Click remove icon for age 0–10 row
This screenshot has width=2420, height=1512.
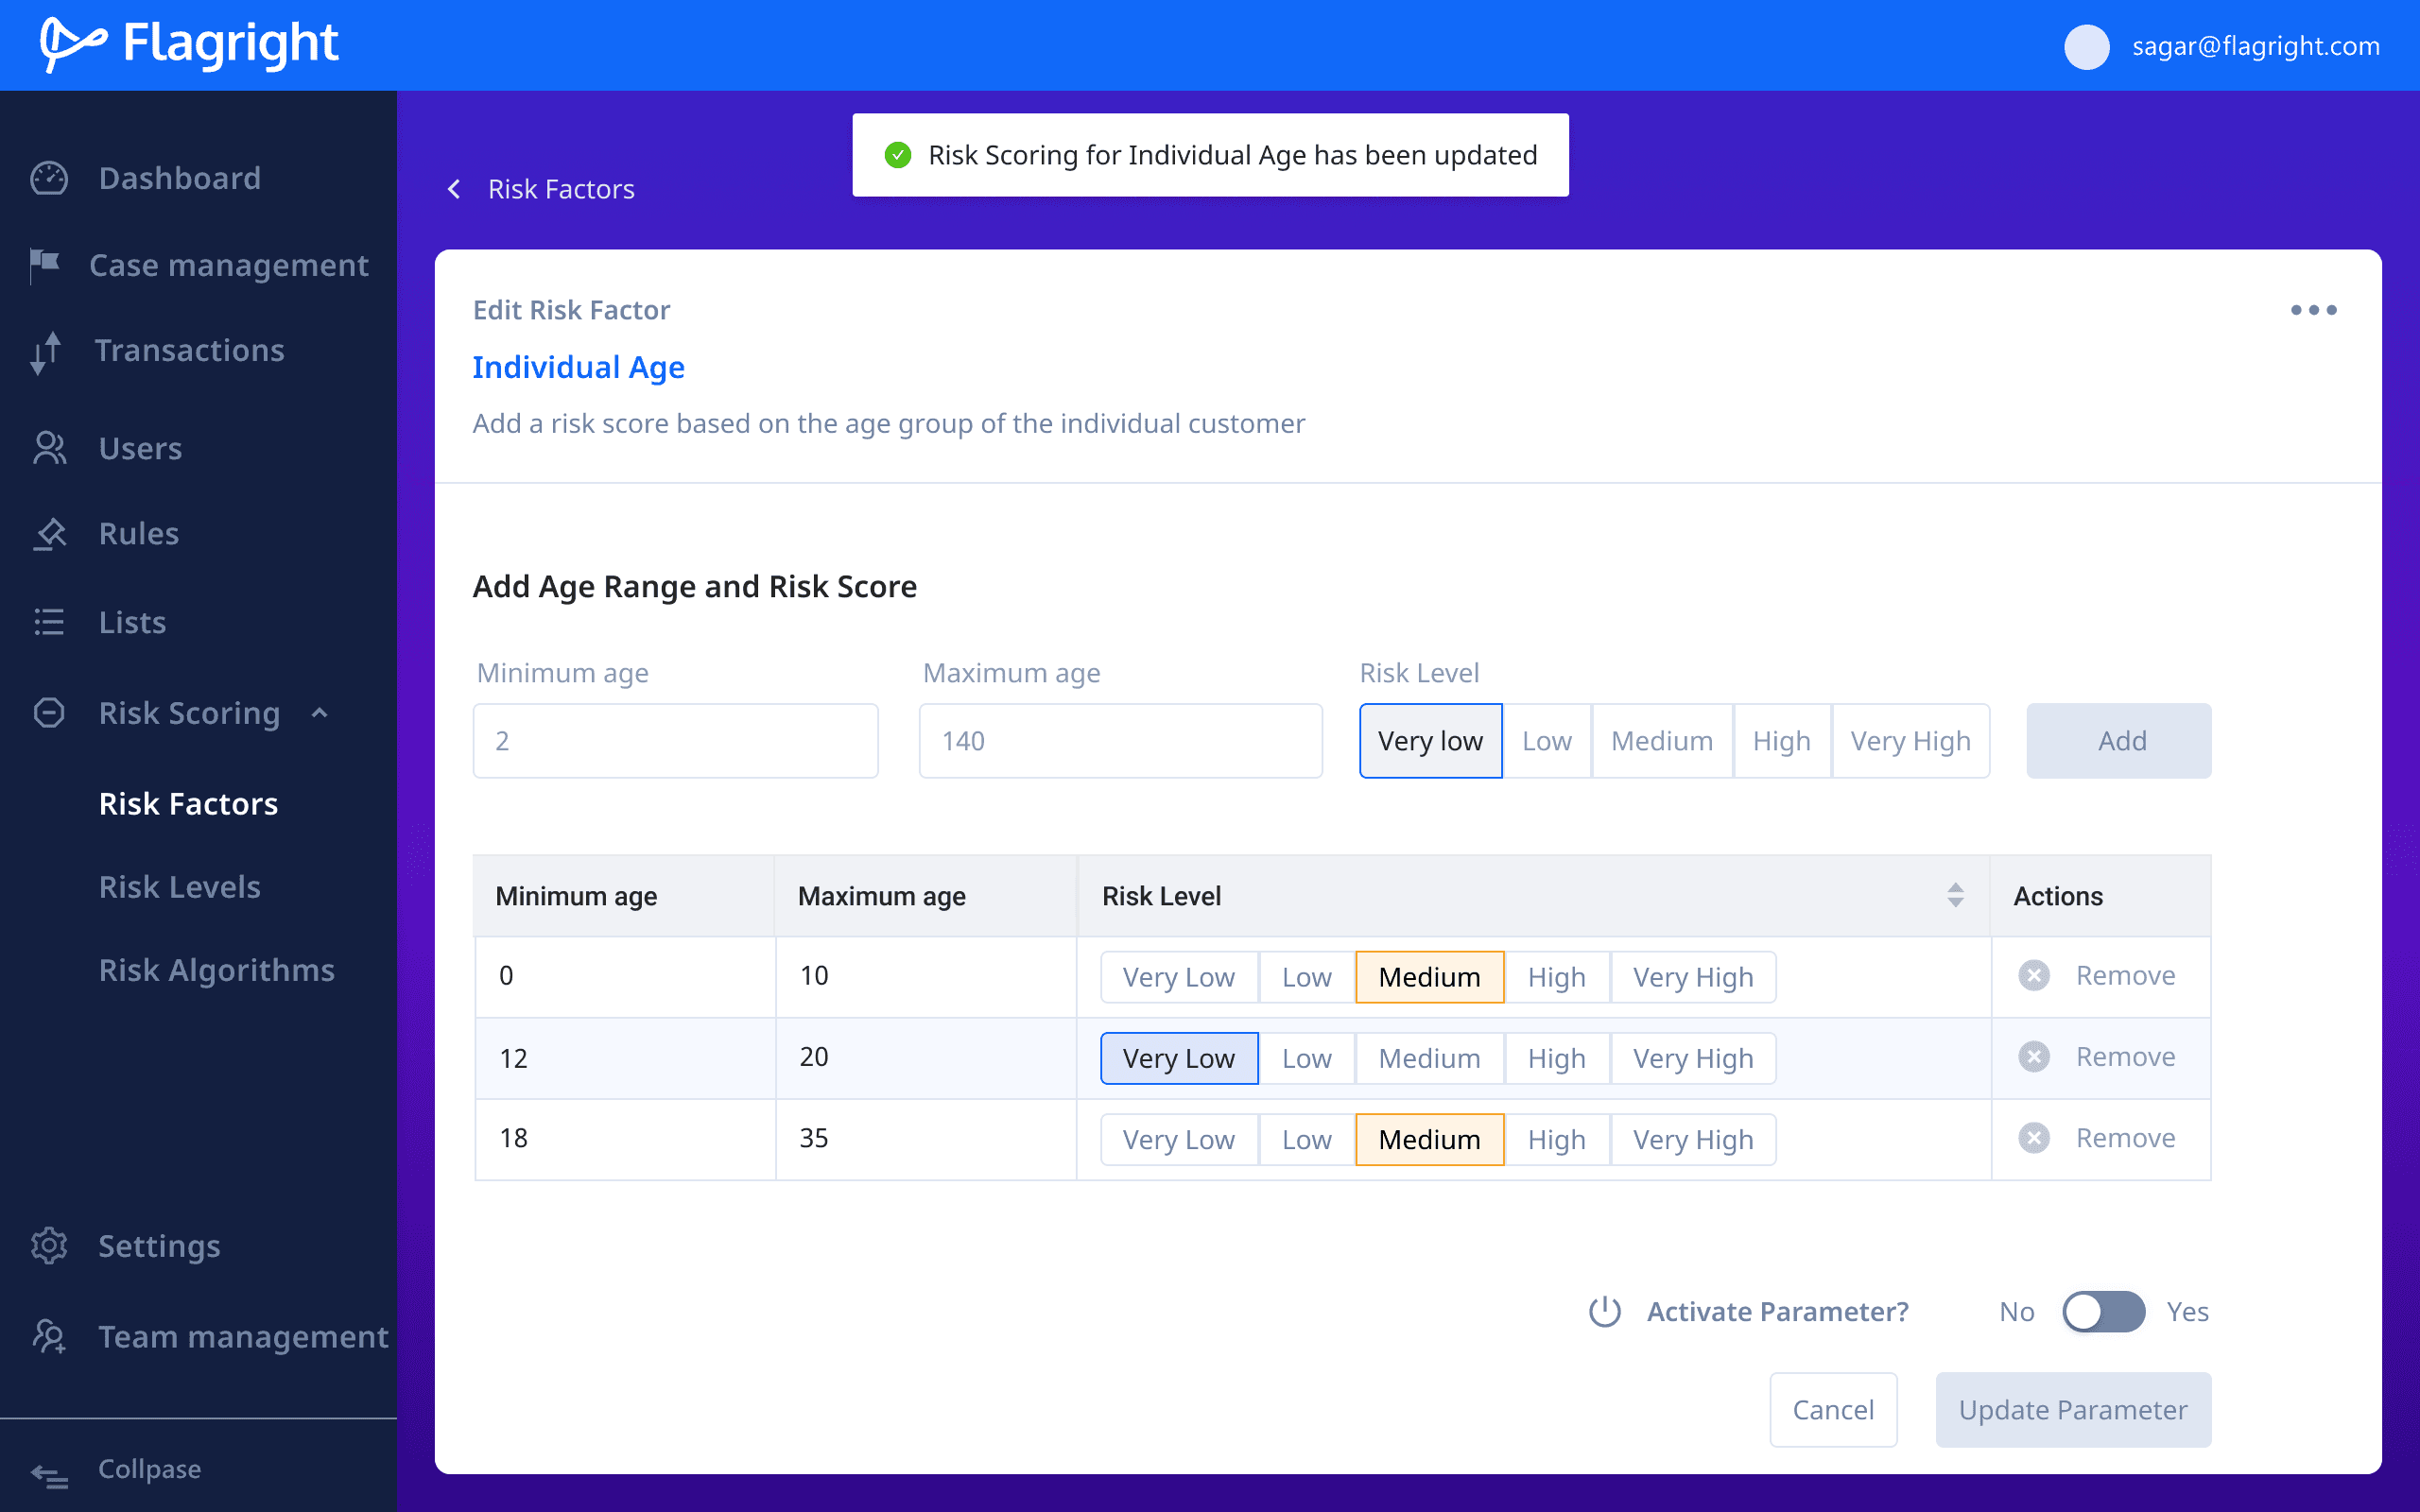pos(2034,976)
